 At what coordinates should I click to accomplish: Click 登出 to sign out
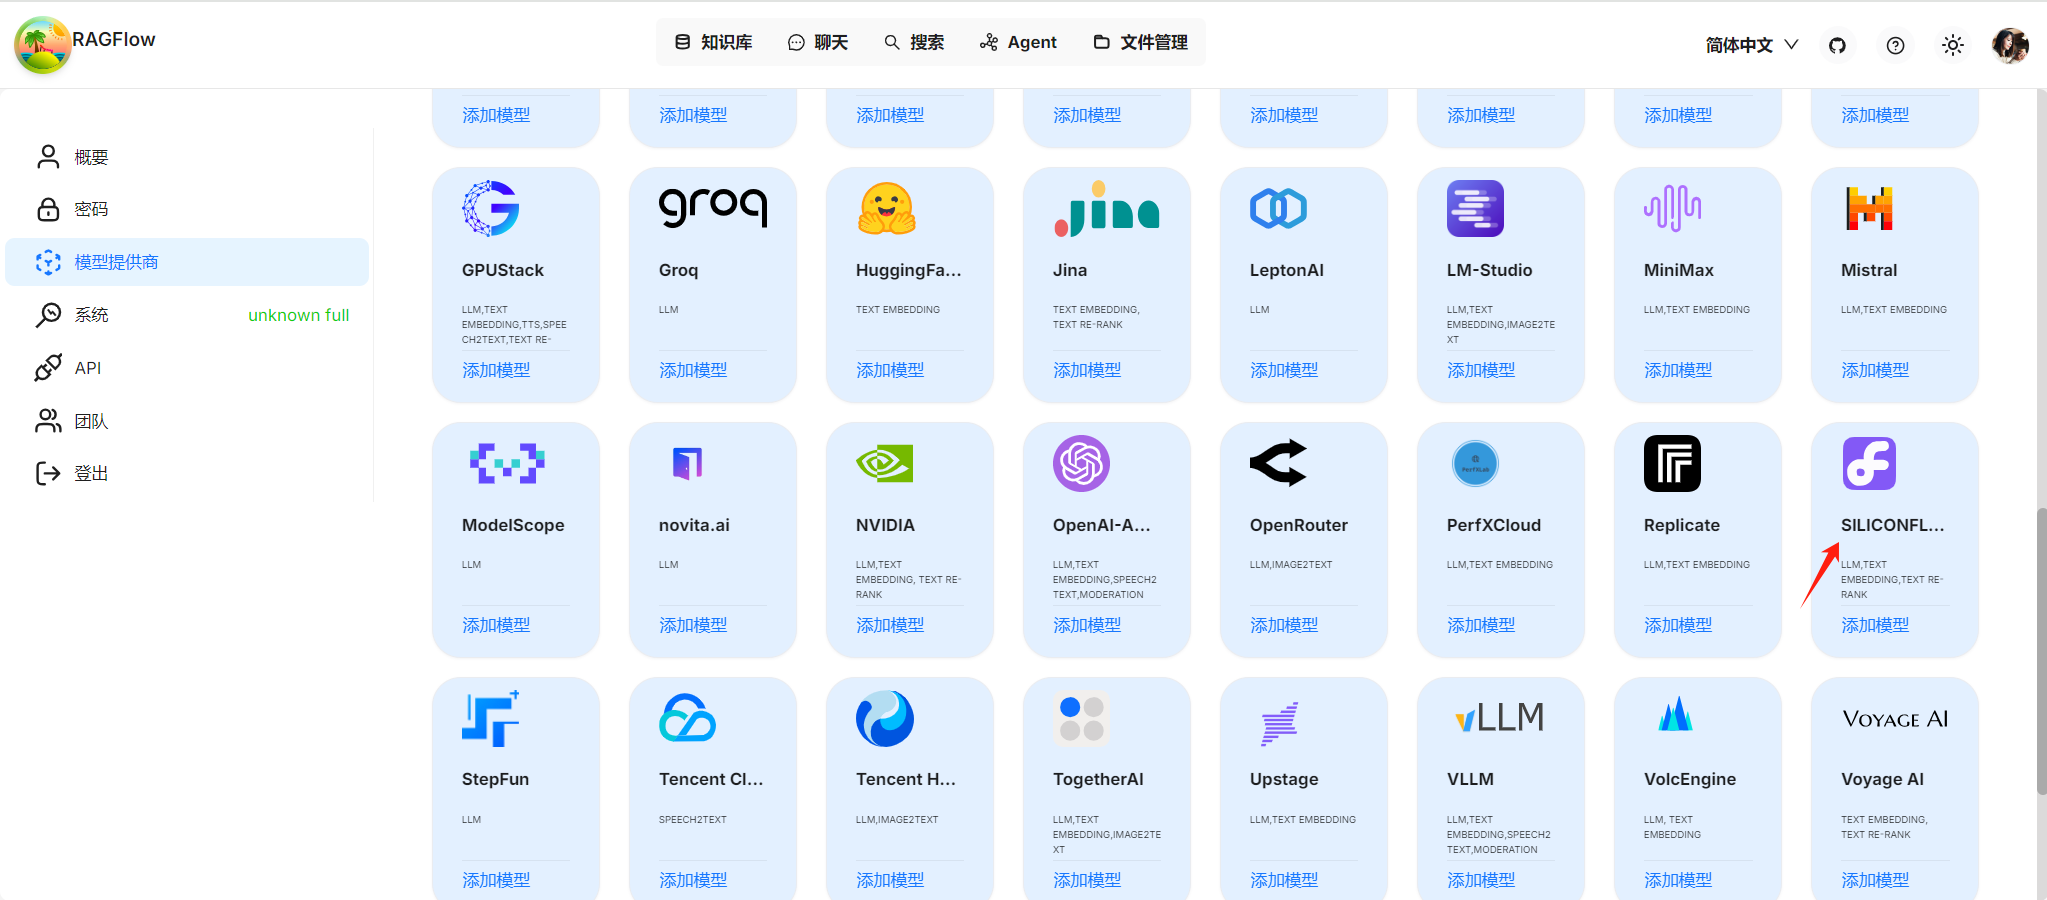point(91,472)
